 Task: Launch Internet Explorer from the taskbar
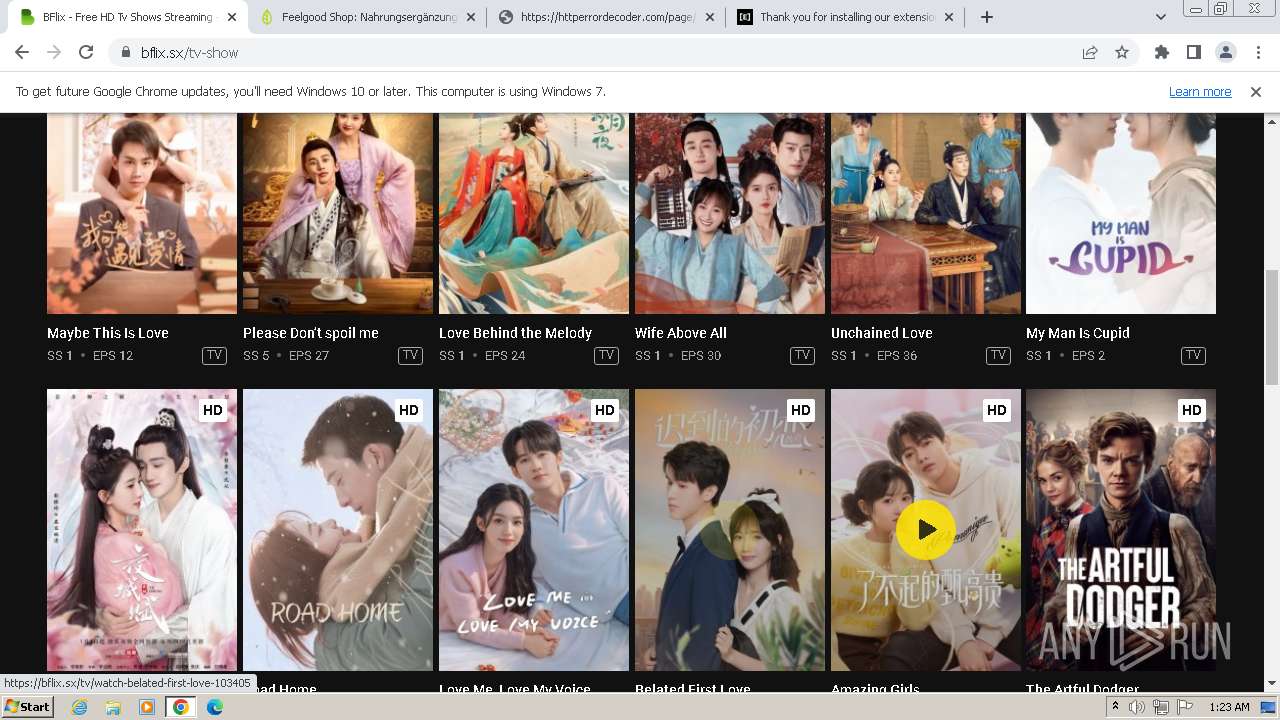[80, 707]
